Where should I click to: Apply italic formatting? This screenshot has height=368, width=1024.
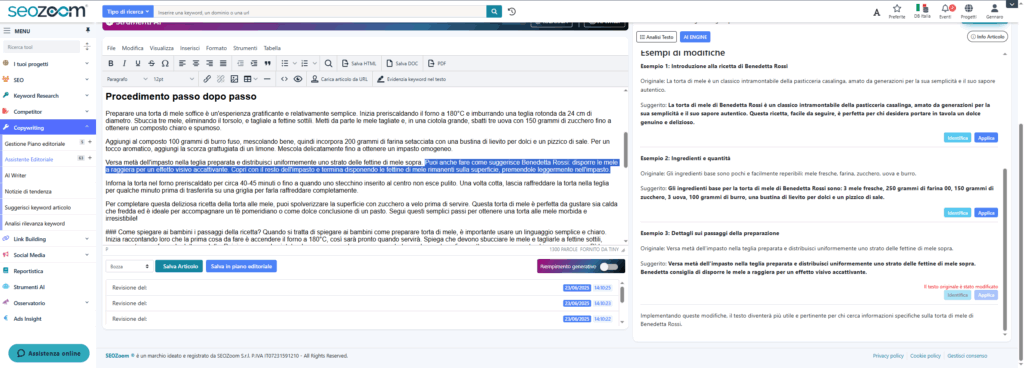(x=124, y=63)
